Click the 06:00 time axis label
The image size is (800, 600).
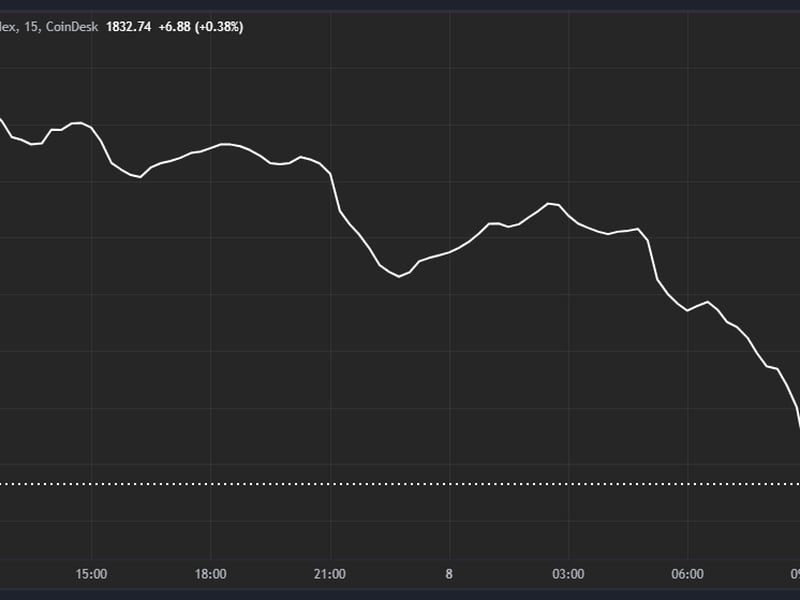pyautogui.click(x=689, y=575)
